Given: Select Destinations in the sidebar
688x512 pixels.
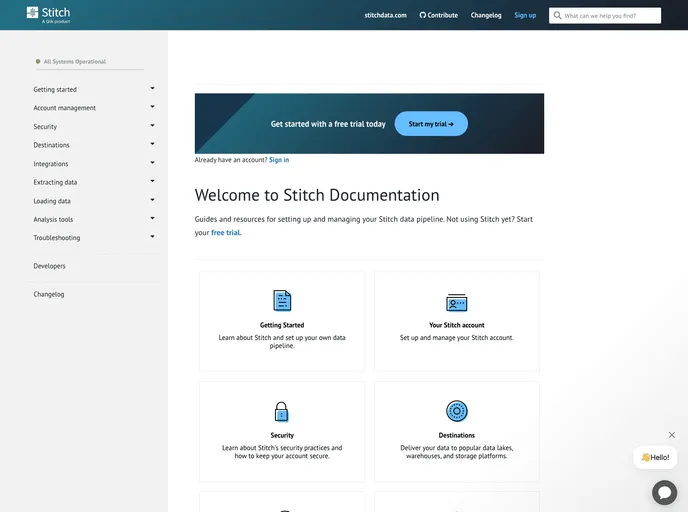Looking at the screenshot, I should tap(51, 145).
